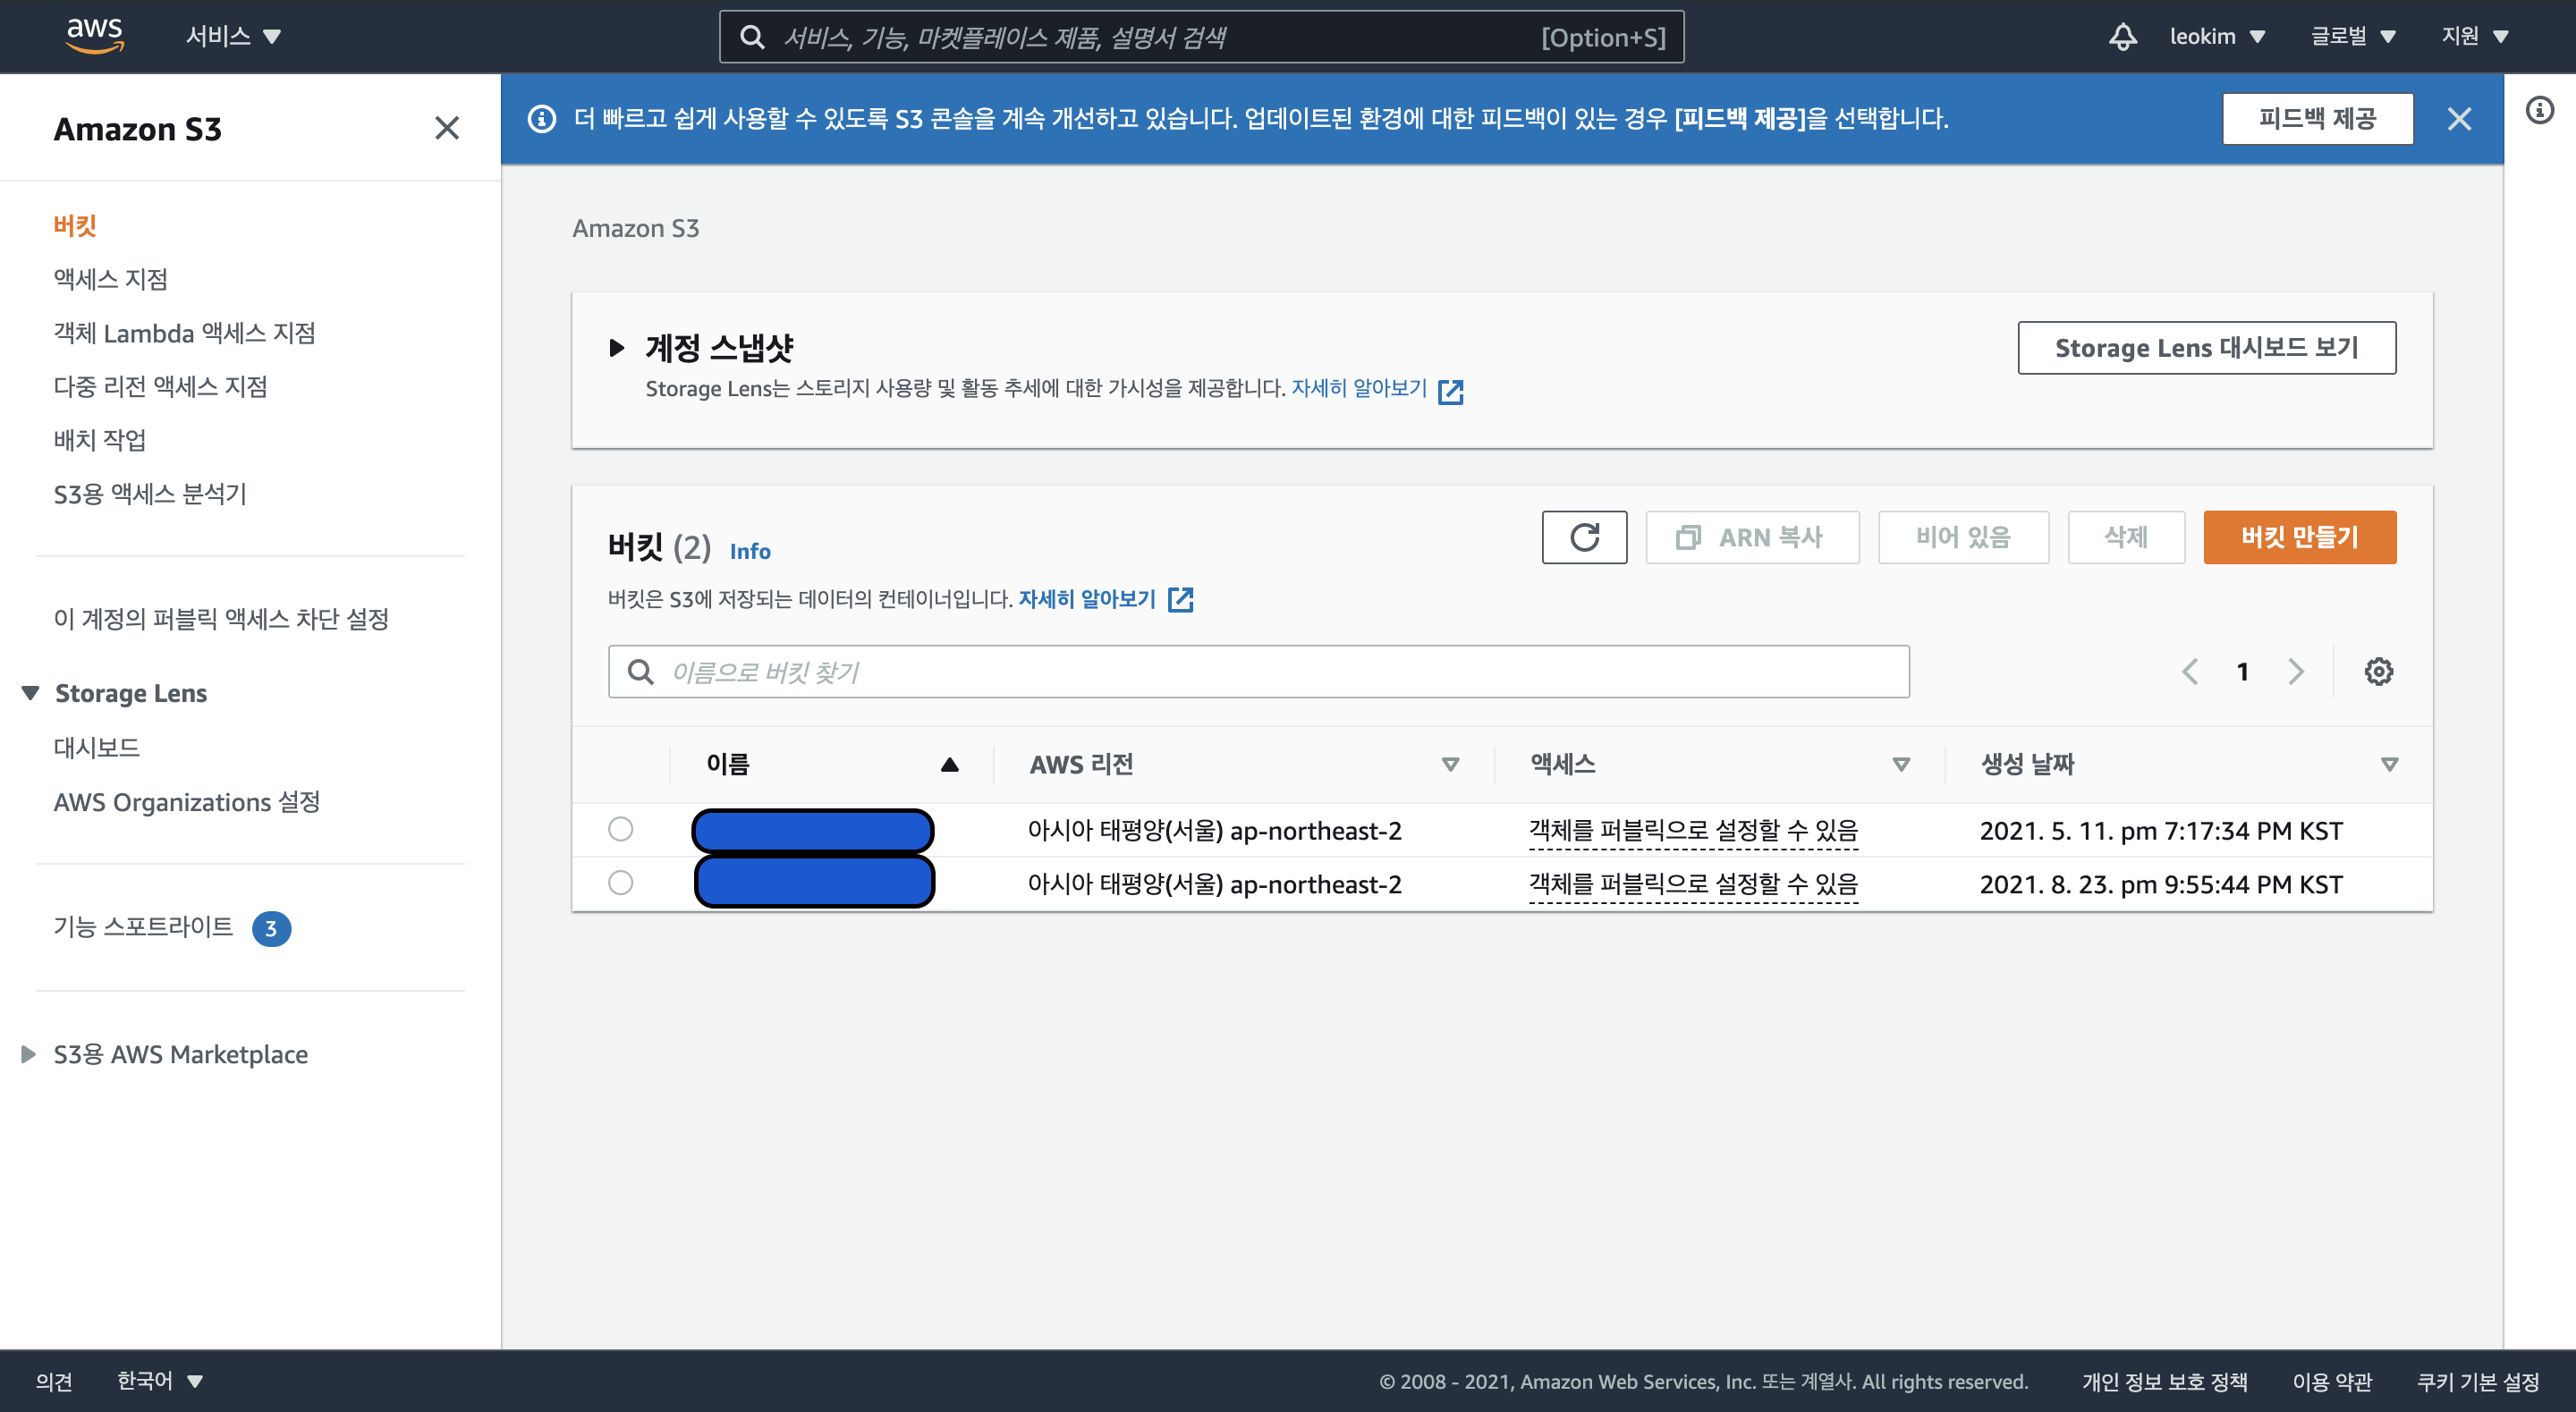The height and width of the screenshot is (1412, 2576).
Task: Open 이 계정의 퍼블릭 액세스 차단 설정
Action: 221,619
